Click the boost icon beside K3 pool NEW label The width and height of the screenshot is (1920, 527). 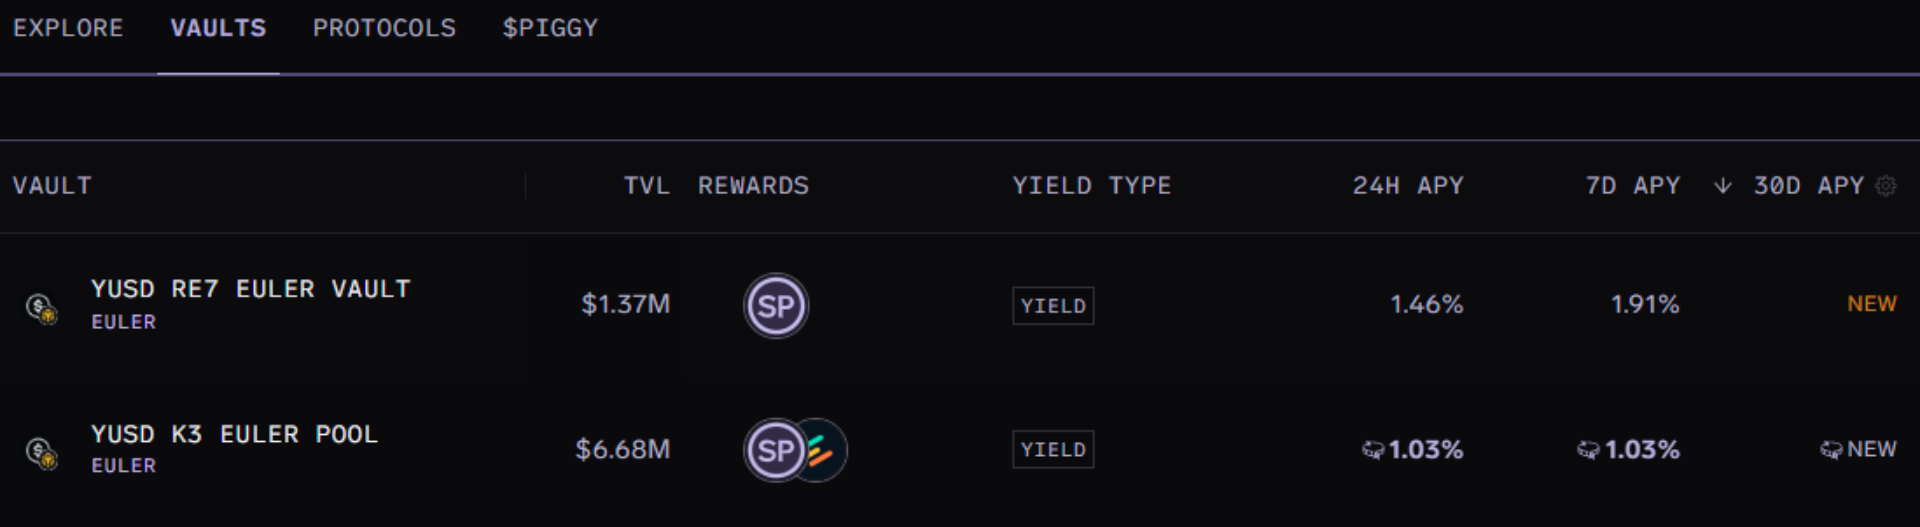pyautogui.click(x=1831, y=450)
